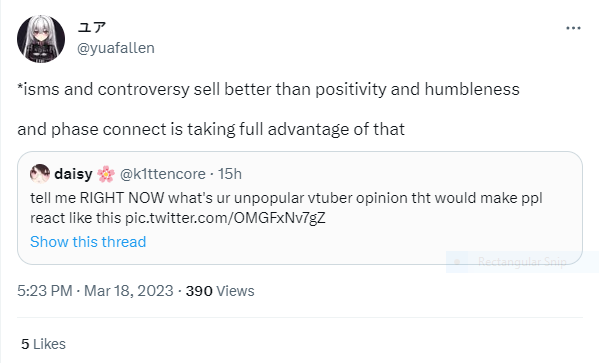The image size is (599, 363).
Task: Click the Rectangular Snip overlay icon
Action: click(x=457, y=262)
